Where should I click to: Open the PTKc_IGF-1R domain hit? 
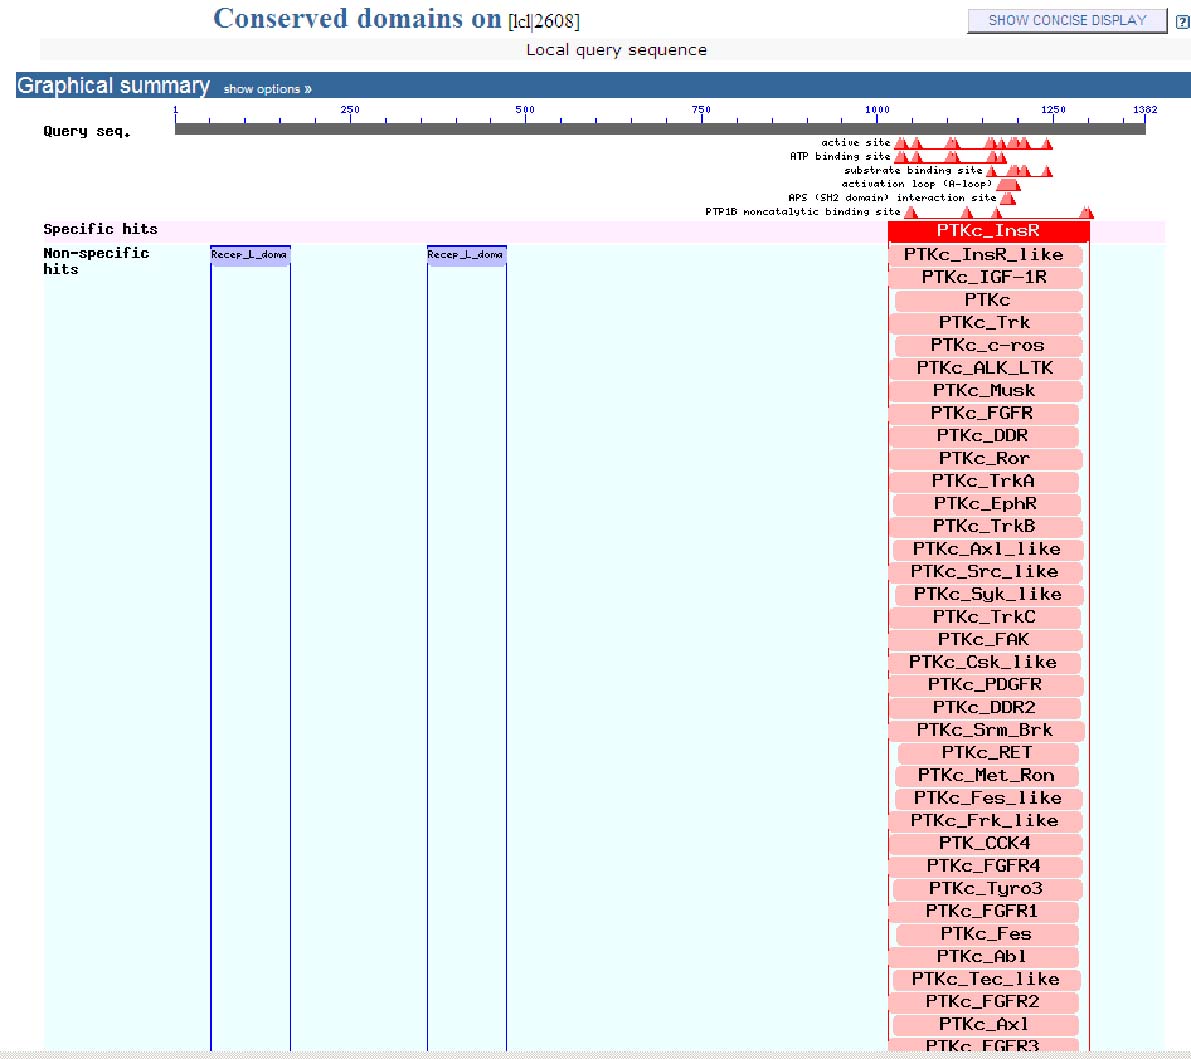click(x=985, y=277)
